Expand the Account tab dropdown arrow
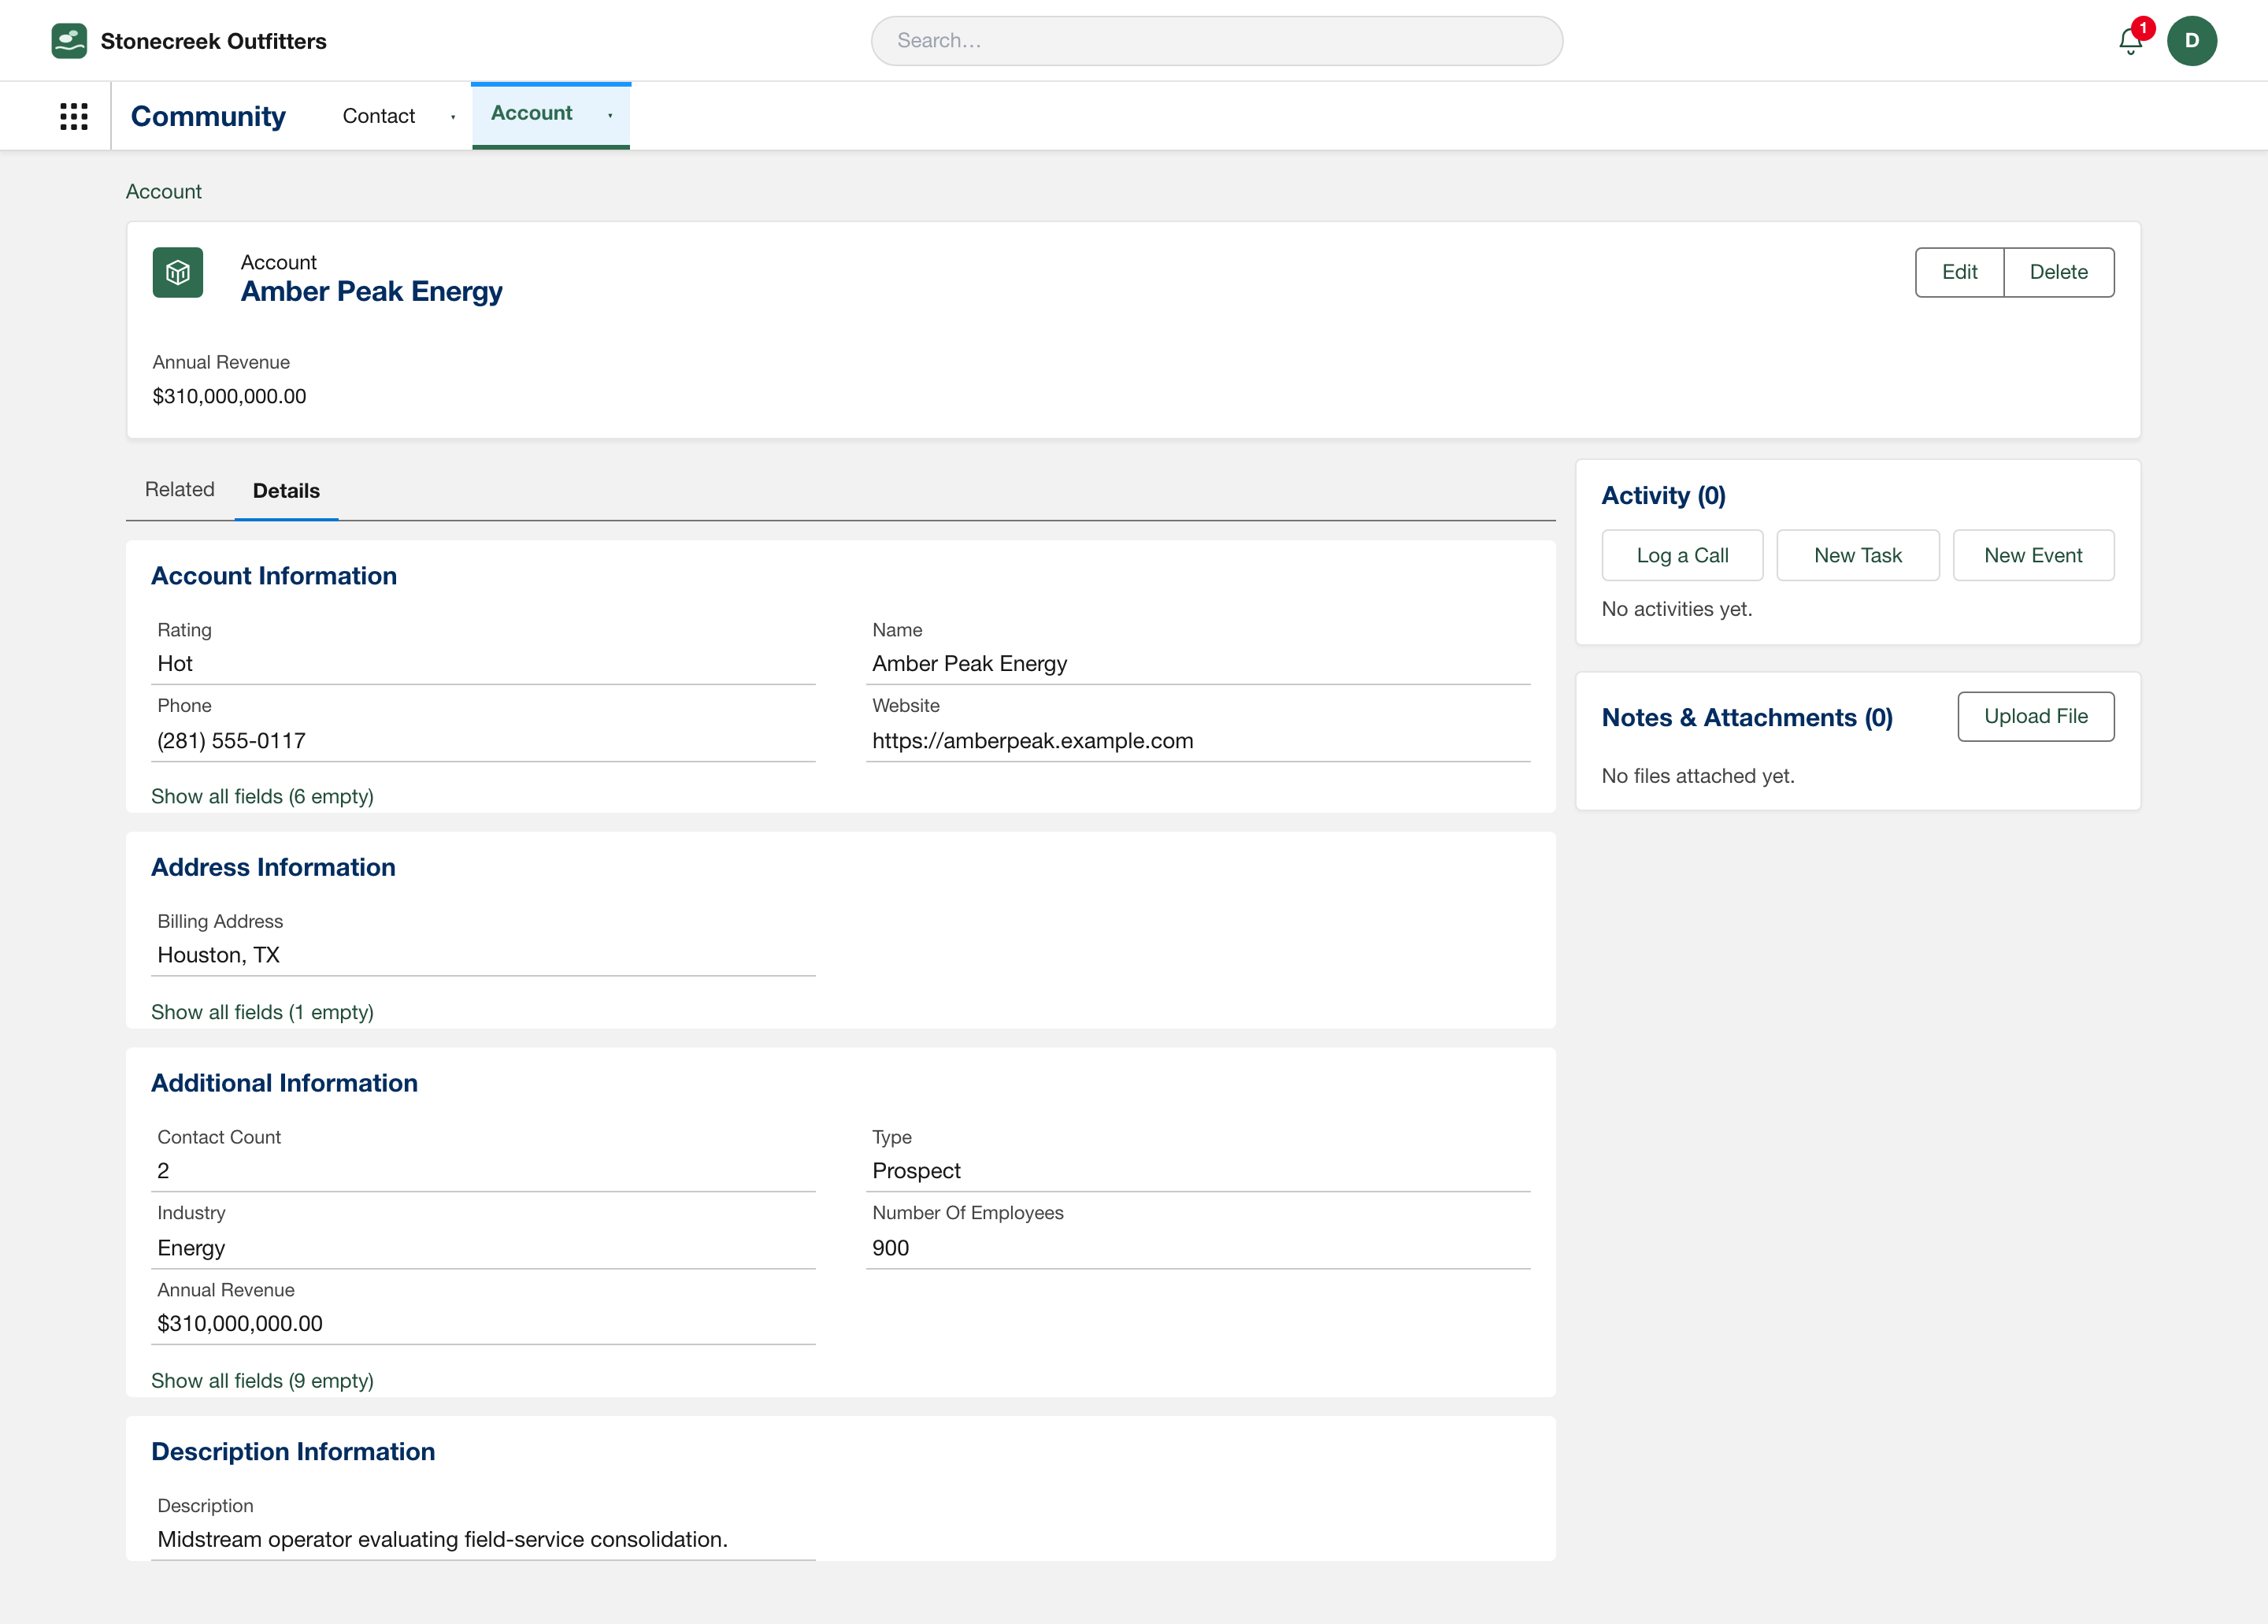This screenshot has width=2268, height=1624. pyautogui.click(x=610, y=116)
